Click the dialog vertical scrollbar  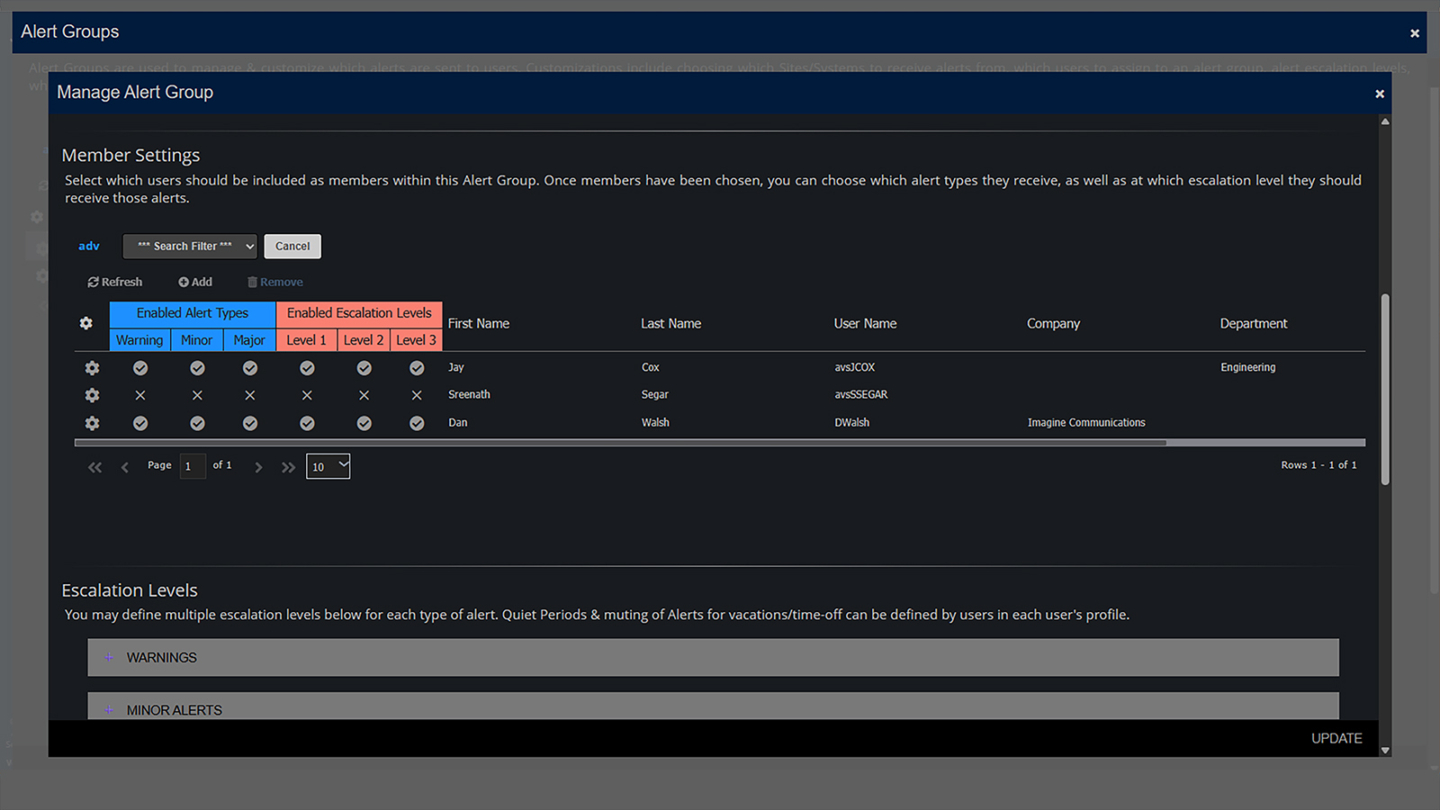pyautogui.click(x=1385, y=390)
